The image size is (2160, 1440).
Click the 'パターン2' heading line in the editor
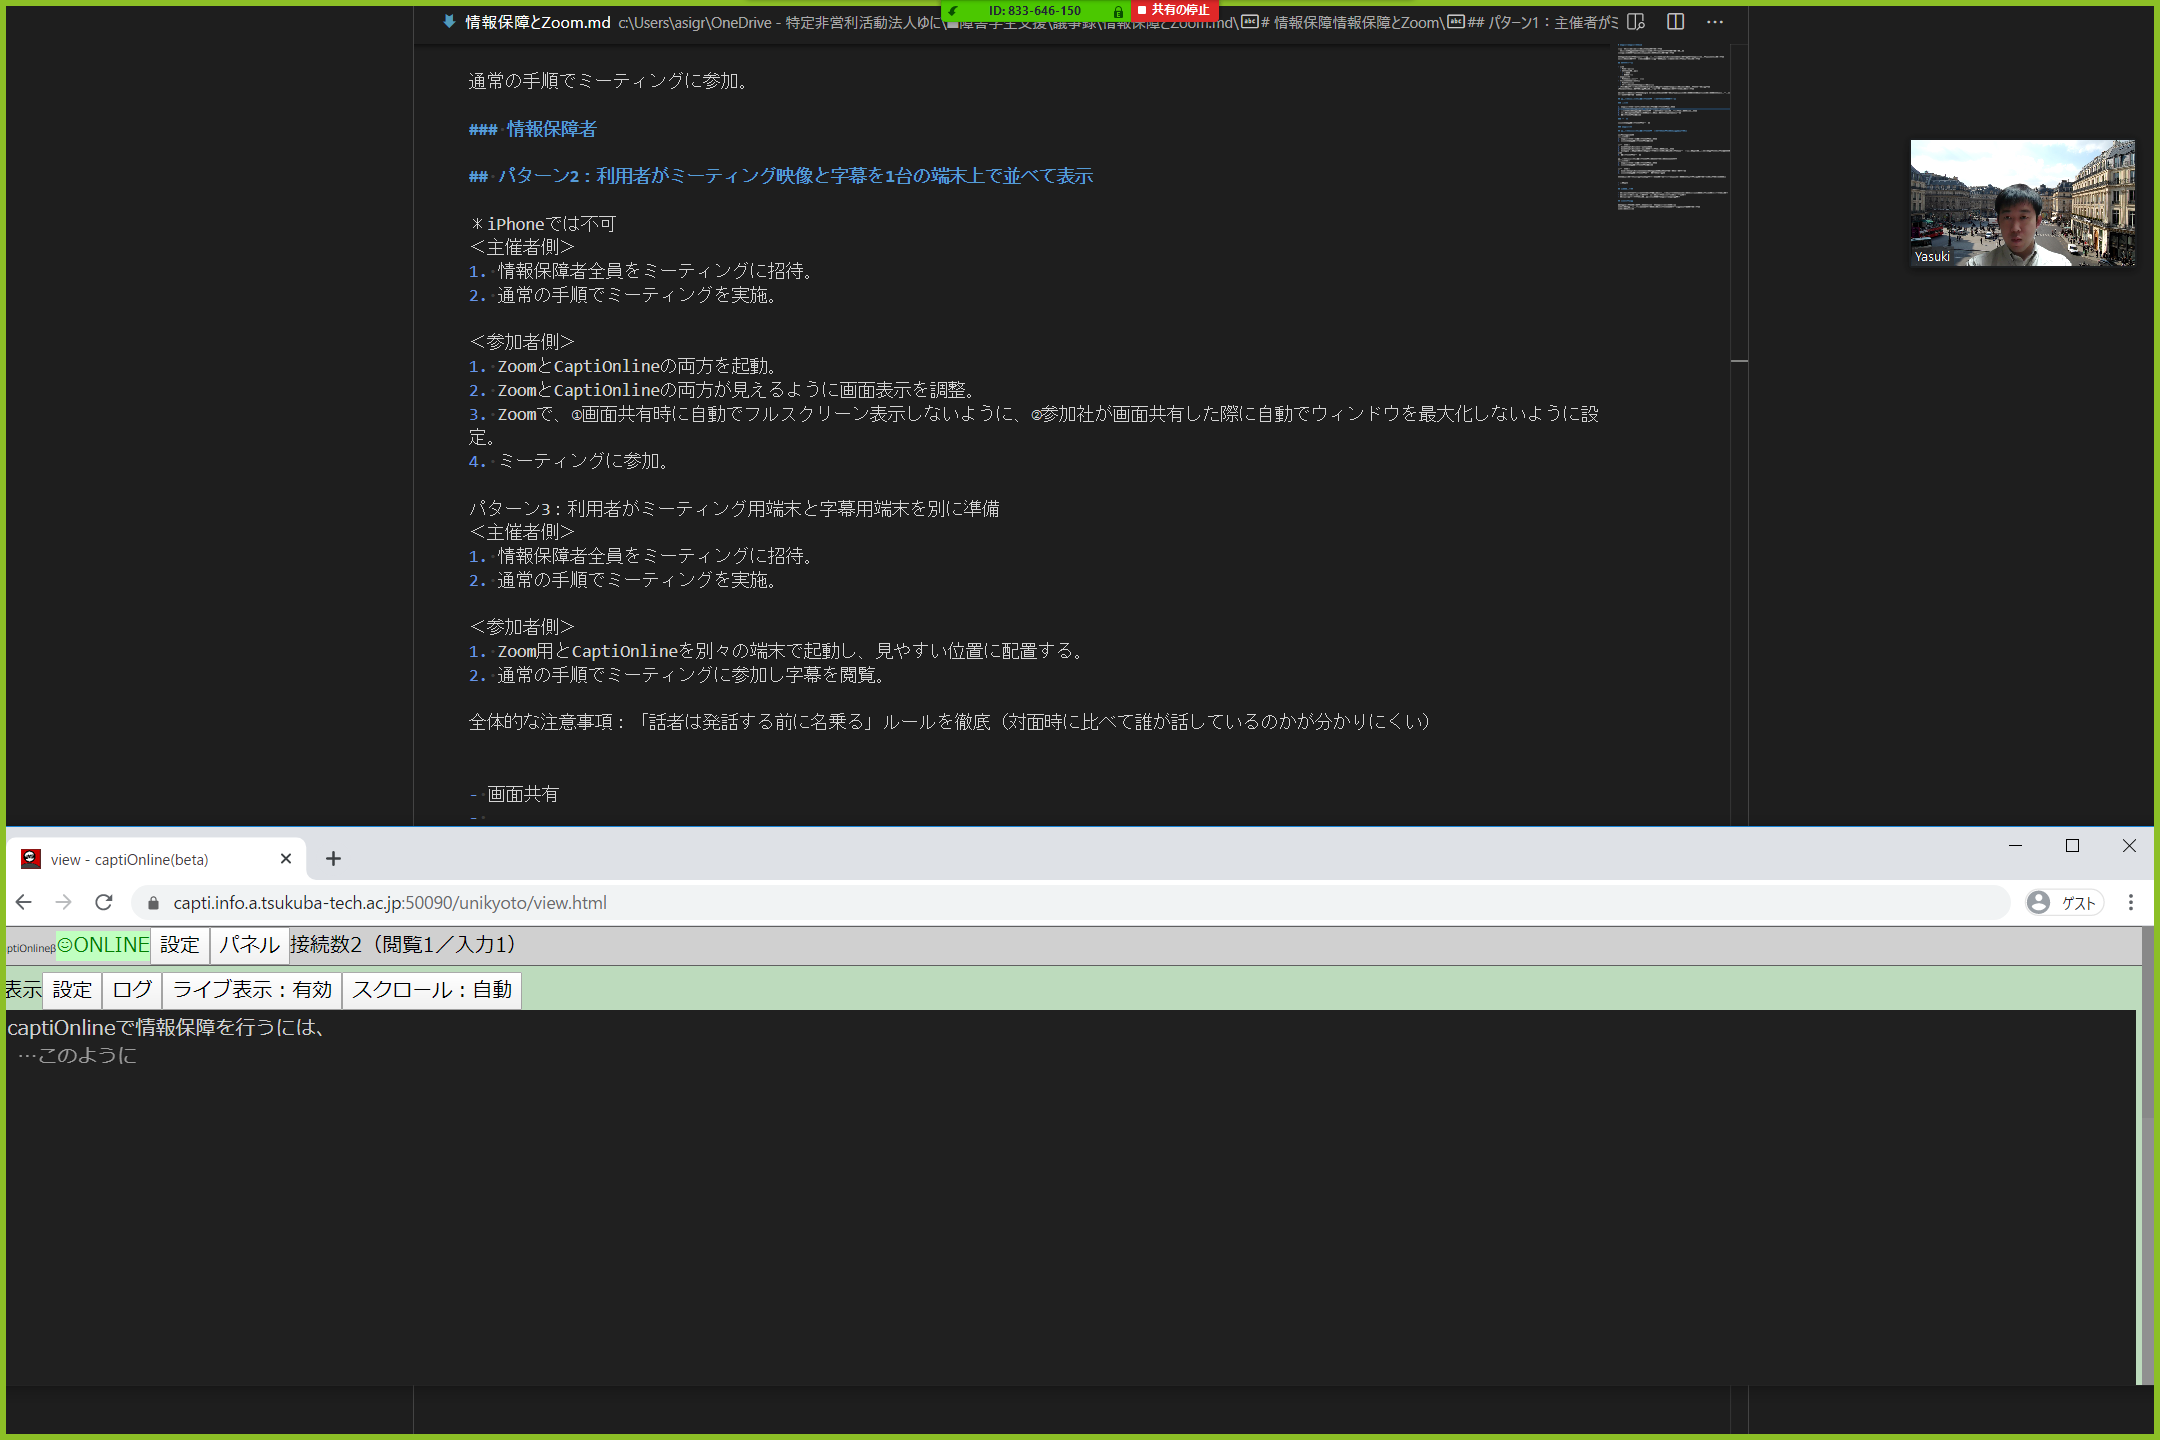click(781, 176)
